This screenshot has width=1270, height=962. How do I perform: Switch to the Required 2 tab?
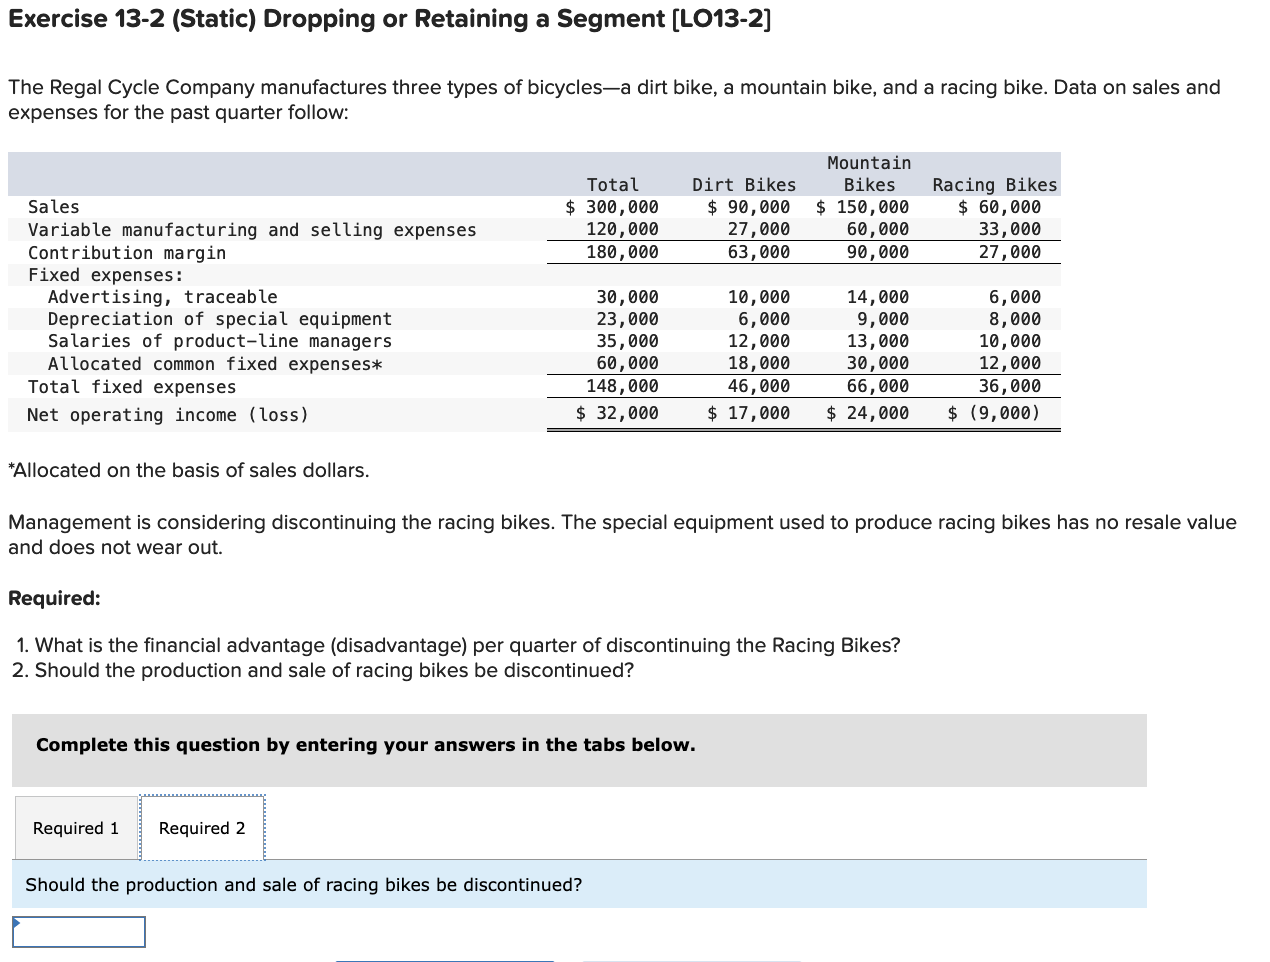point(202,827)
